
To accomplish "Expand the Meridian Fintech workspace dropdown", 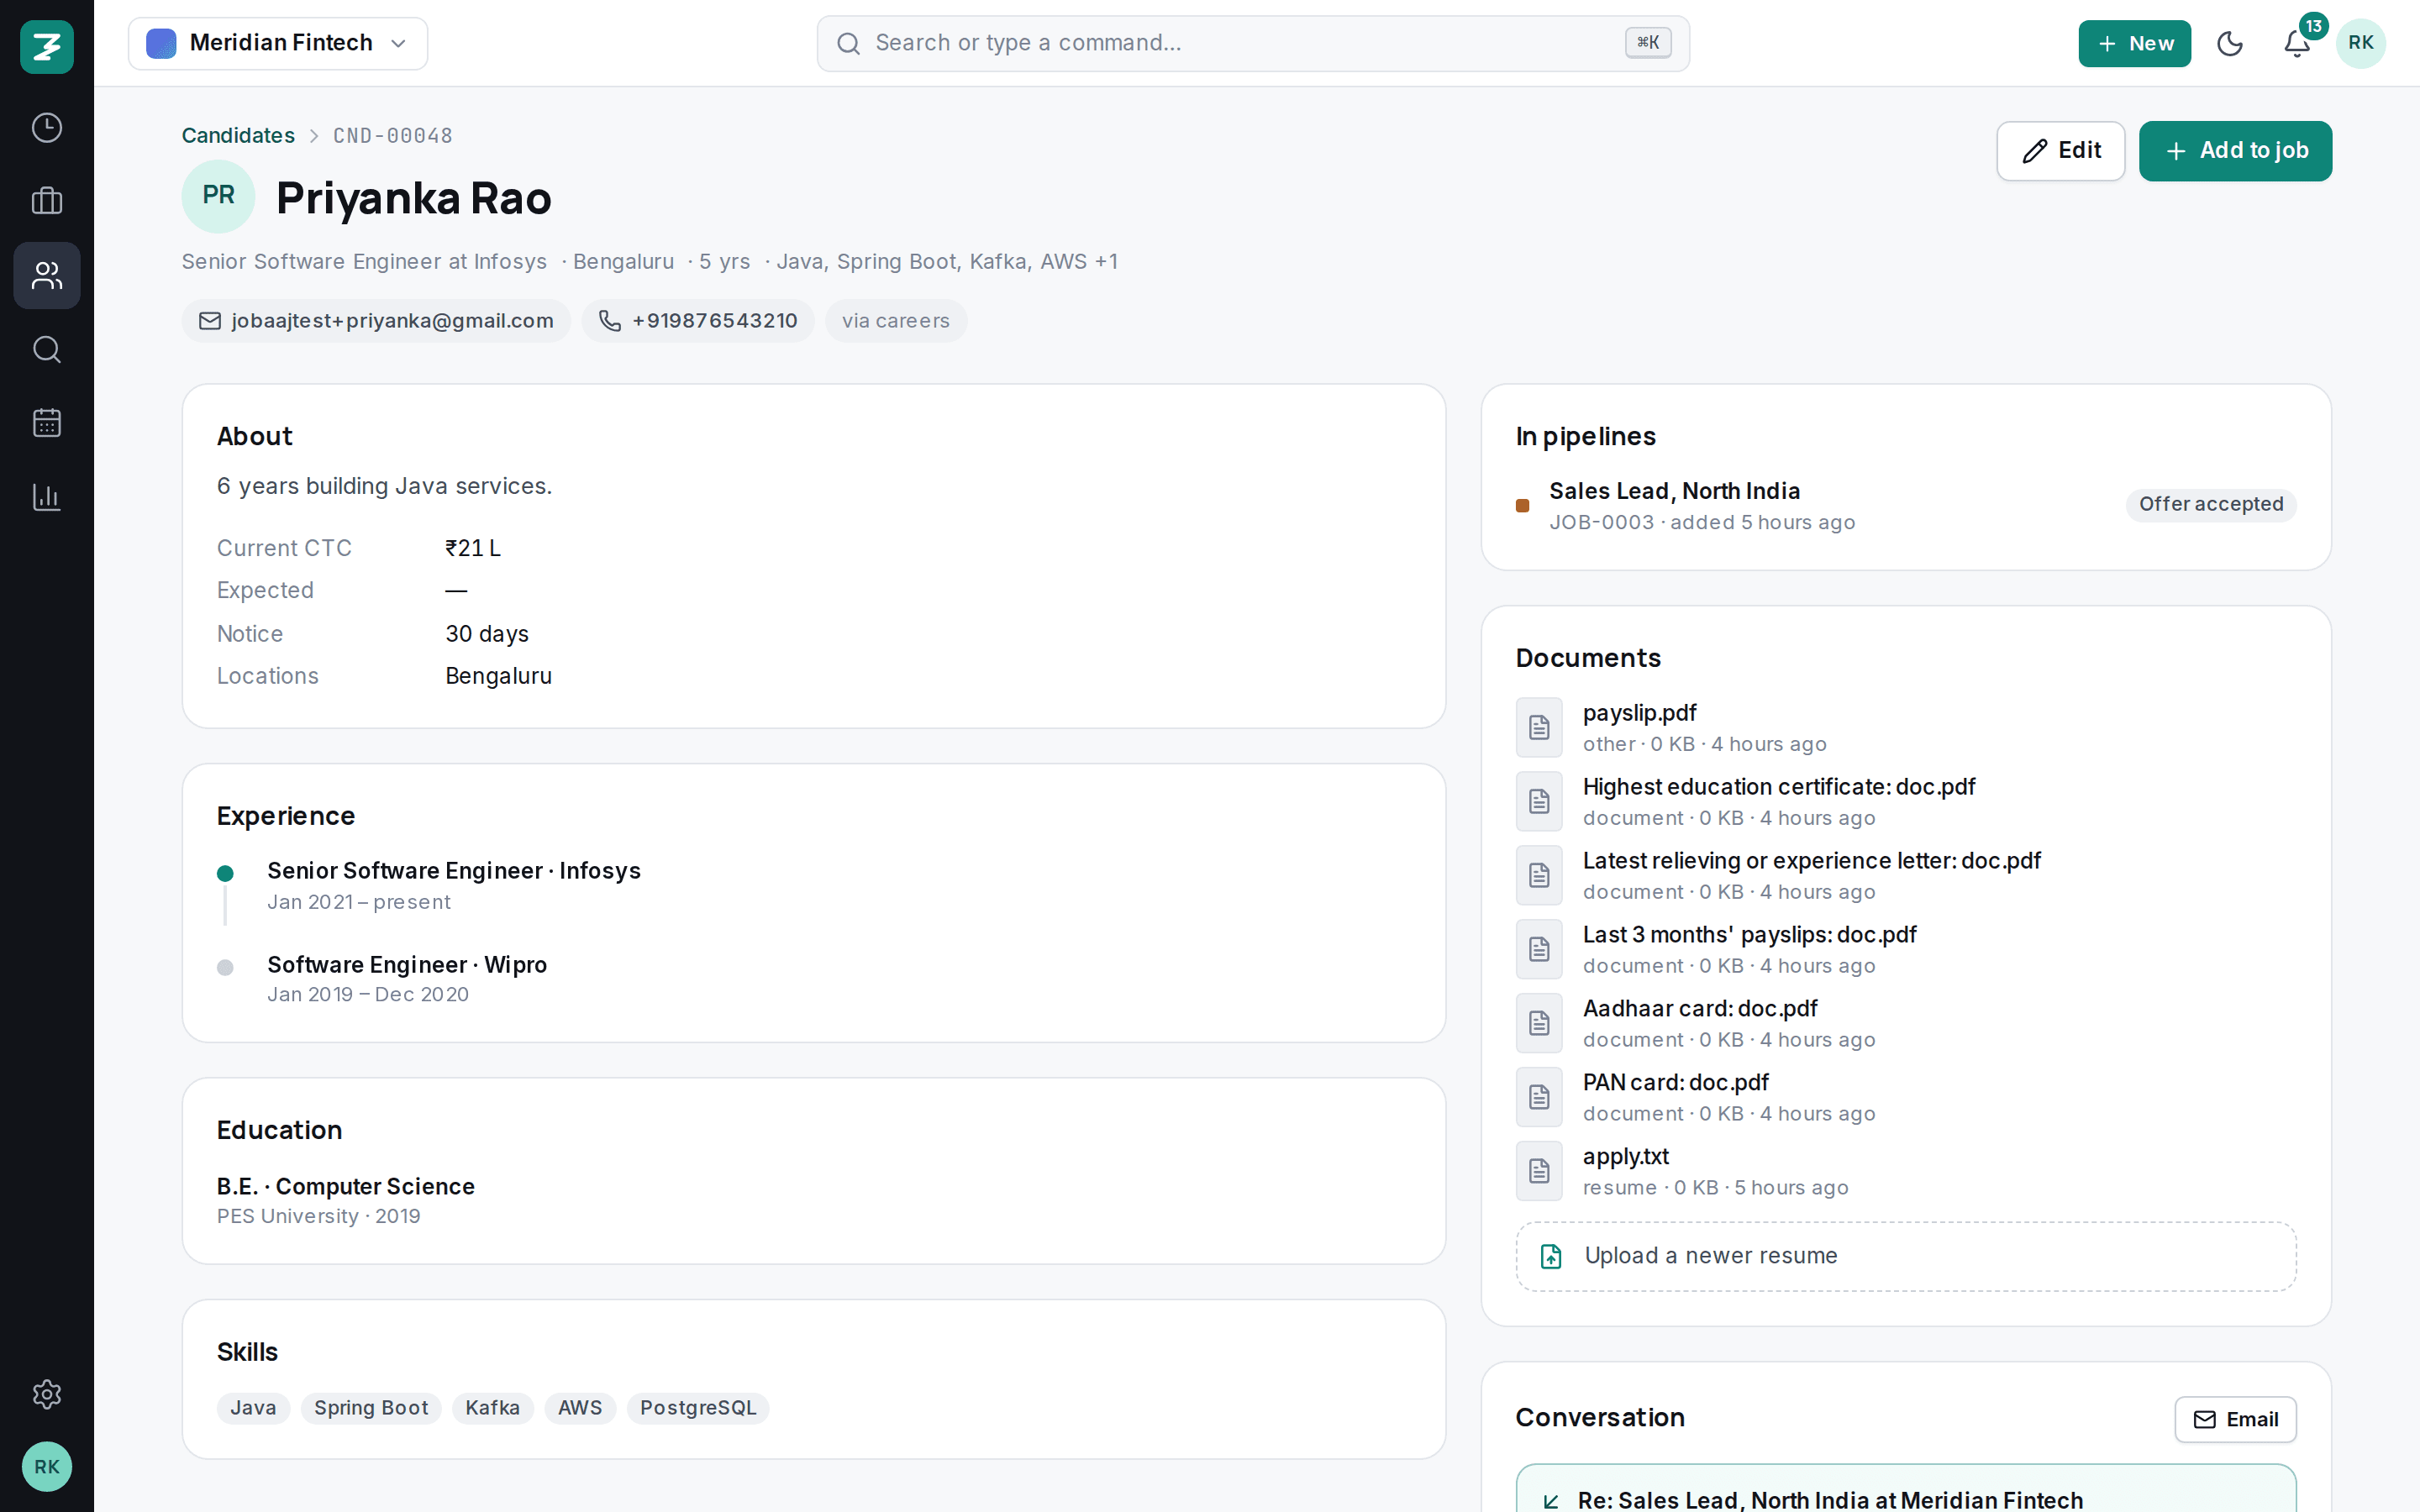I will [278, 43].
